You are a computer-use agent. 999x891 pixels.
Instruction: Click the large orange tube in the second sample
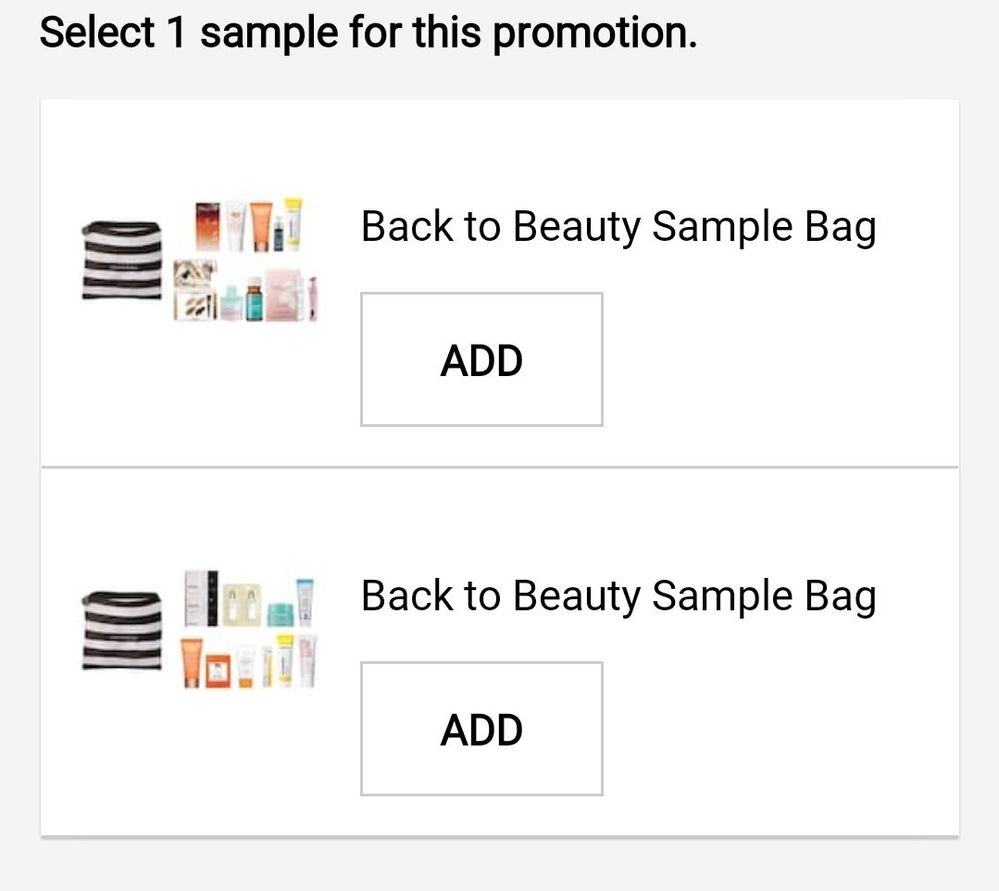pos(192,663)
